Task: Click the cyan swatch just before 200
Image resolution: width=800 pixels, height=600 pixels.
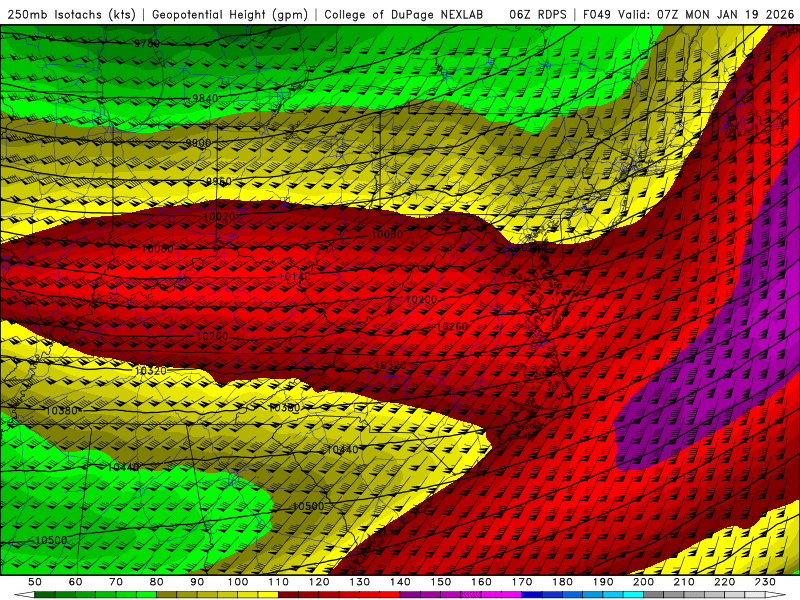Action: [633, 595]
